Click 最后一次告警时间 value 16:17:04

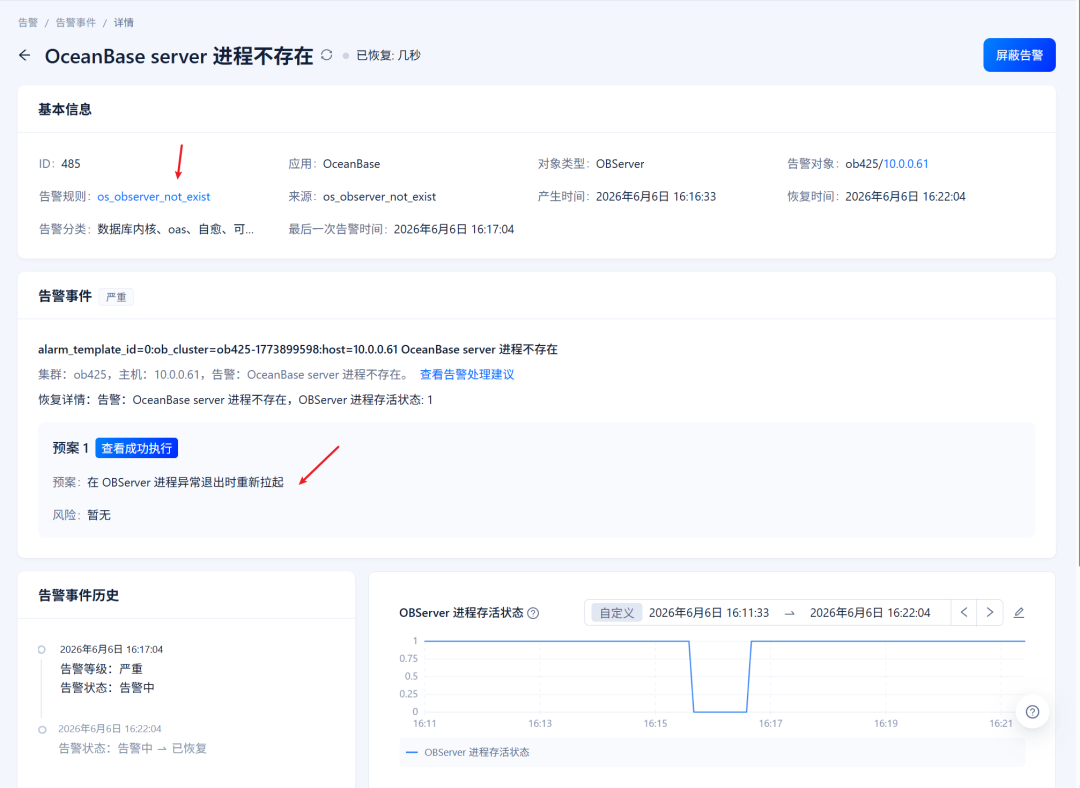[x=454, y=229]
